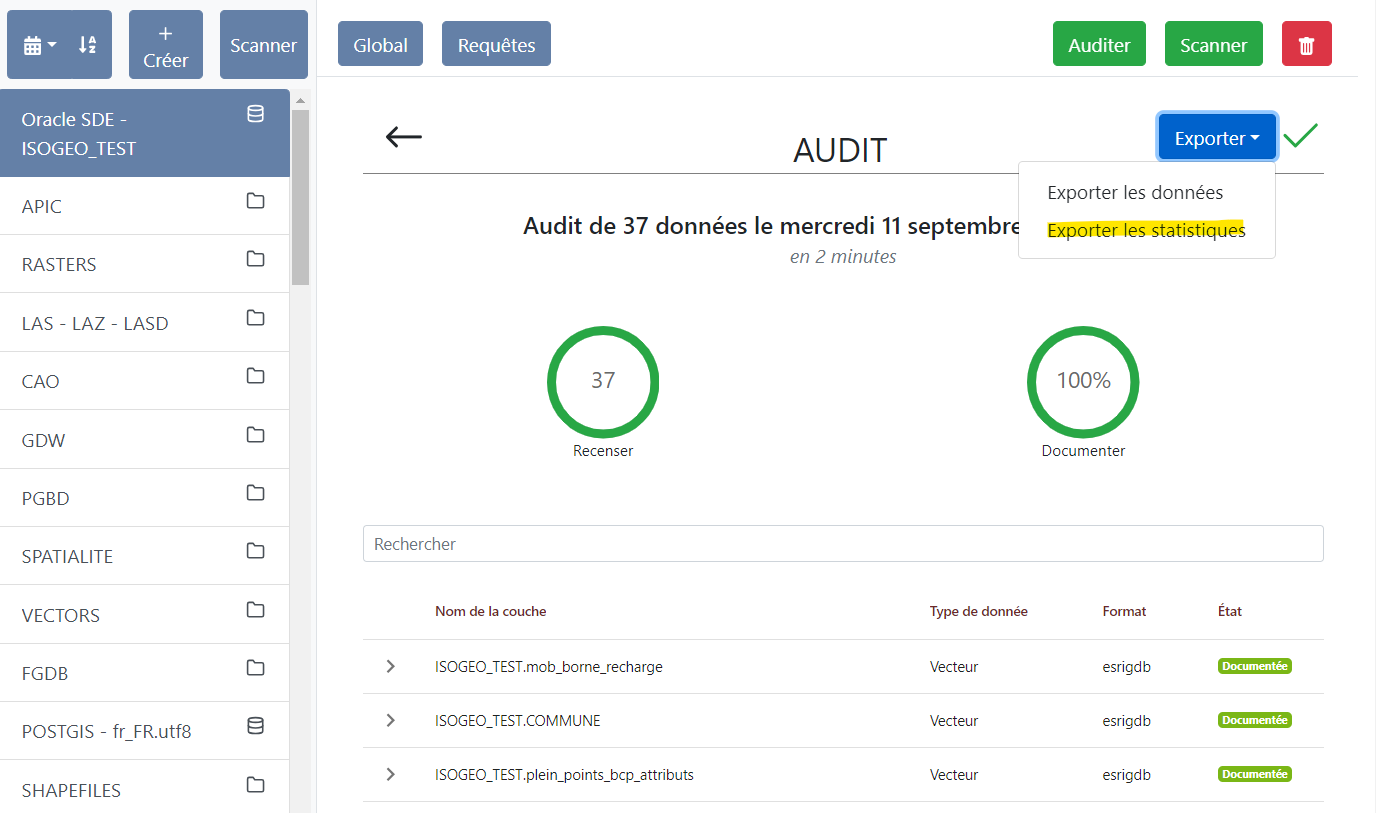Expand the ISOGEO_TEST.COMMUNE row

point(391,720)
